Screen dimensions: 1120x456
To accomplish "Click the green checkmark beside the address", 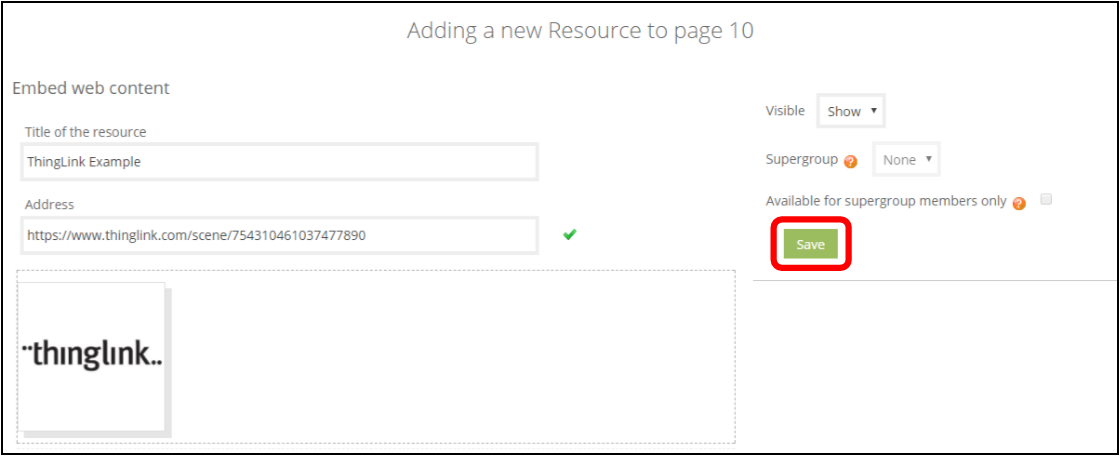I will coord(569,234).
